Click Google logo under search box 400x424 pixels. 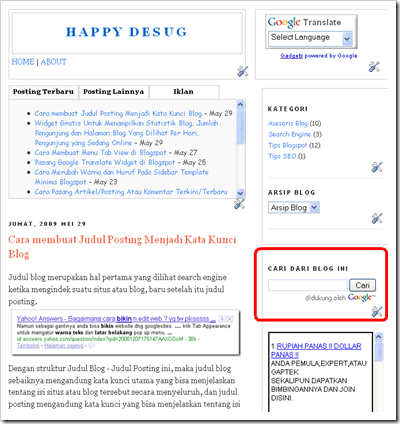(x=361, y=297)
